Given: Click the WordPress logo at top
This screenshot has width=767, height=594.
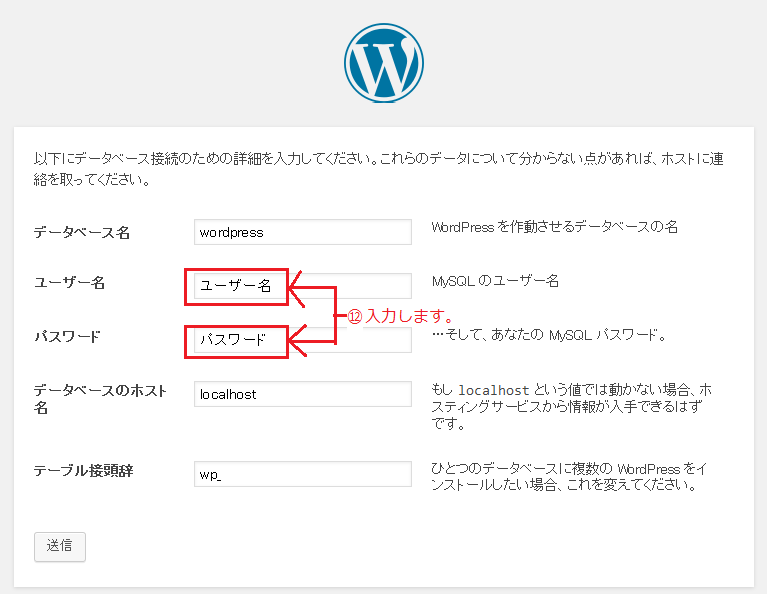Looking at the screenshot, I should pyautogui.click(x=384, y=63).
